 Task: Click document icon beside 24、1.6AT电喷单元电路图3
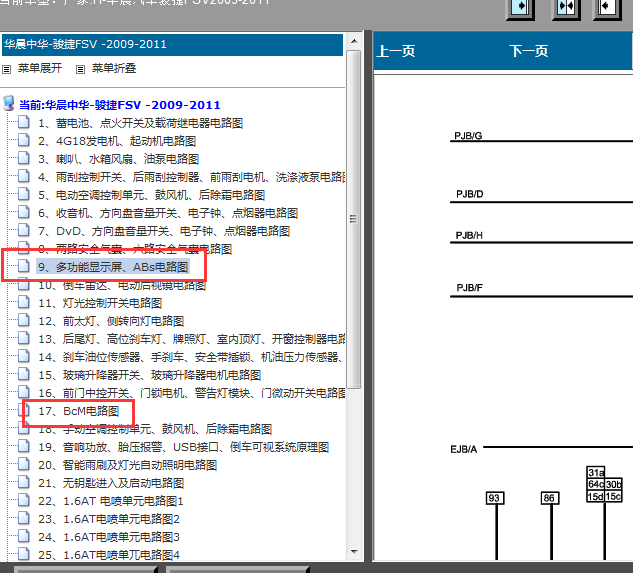click(x=24, y=535)
